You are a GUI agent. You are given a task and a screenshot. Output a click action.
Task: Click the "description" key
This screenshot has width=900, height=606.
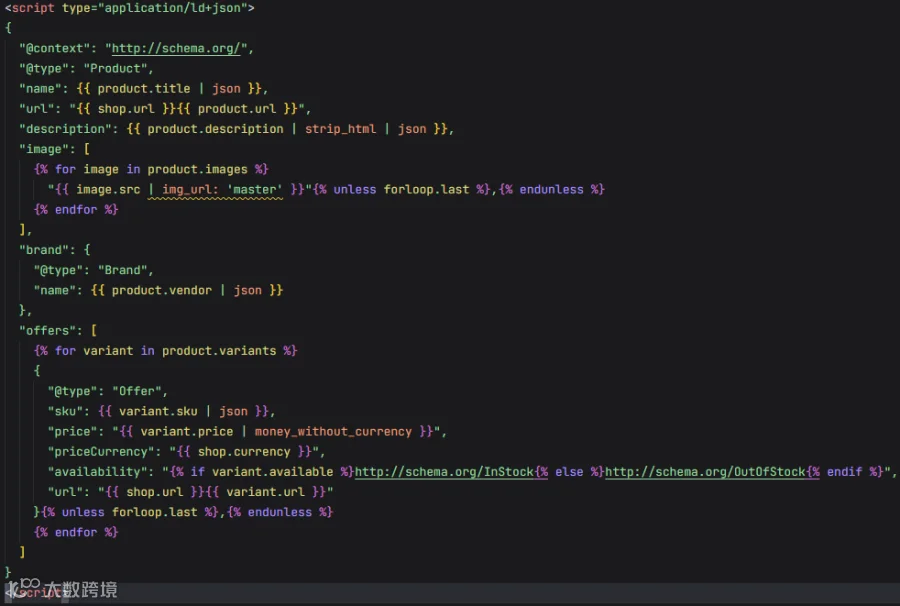pos(65,129)
